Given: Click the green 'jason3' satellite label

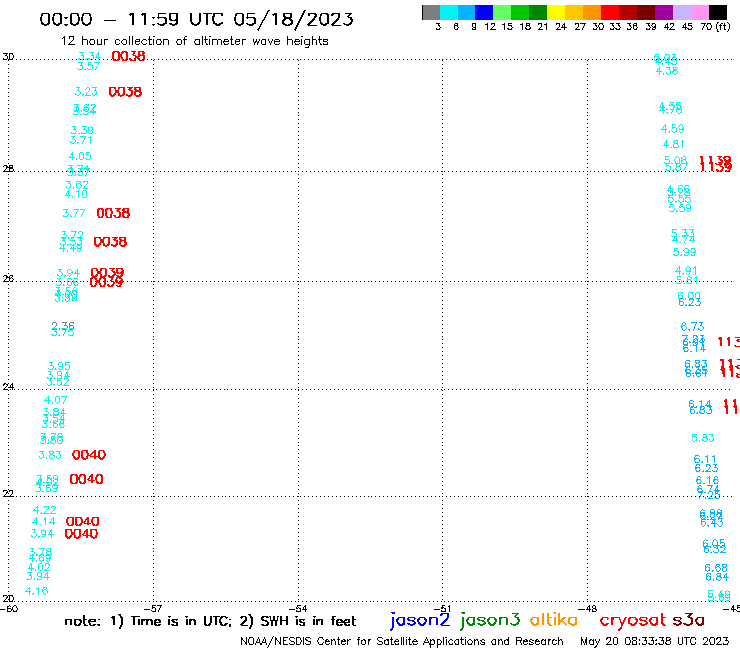Looking at the screenshot, I should tap(490, 620).
